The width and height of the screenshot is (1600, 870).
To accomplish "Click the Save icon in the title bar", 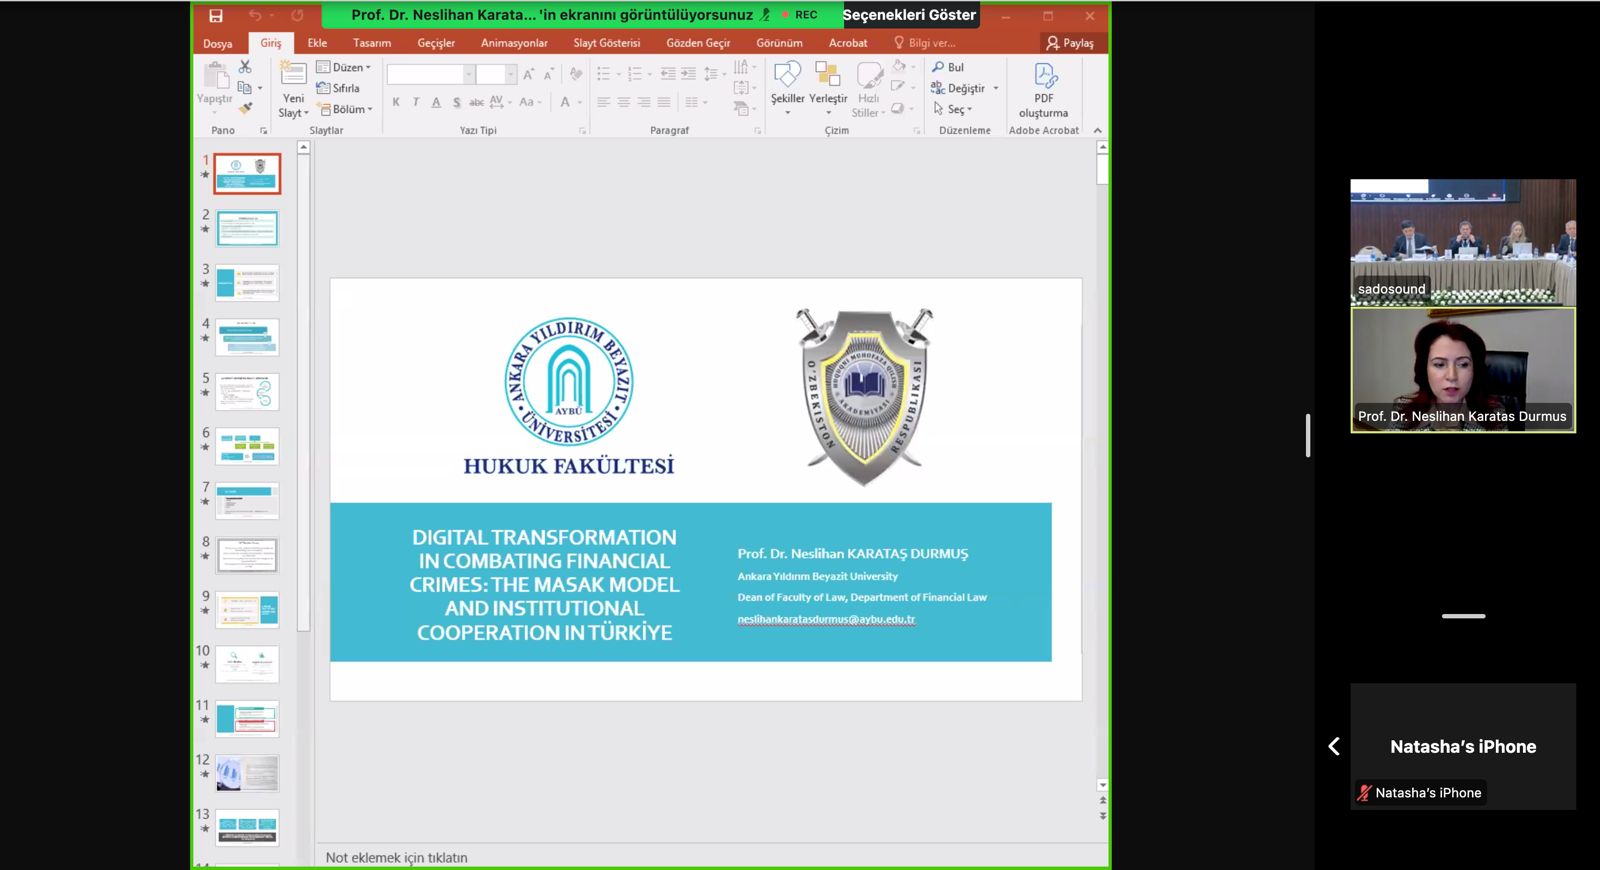I will pos(215,15).
